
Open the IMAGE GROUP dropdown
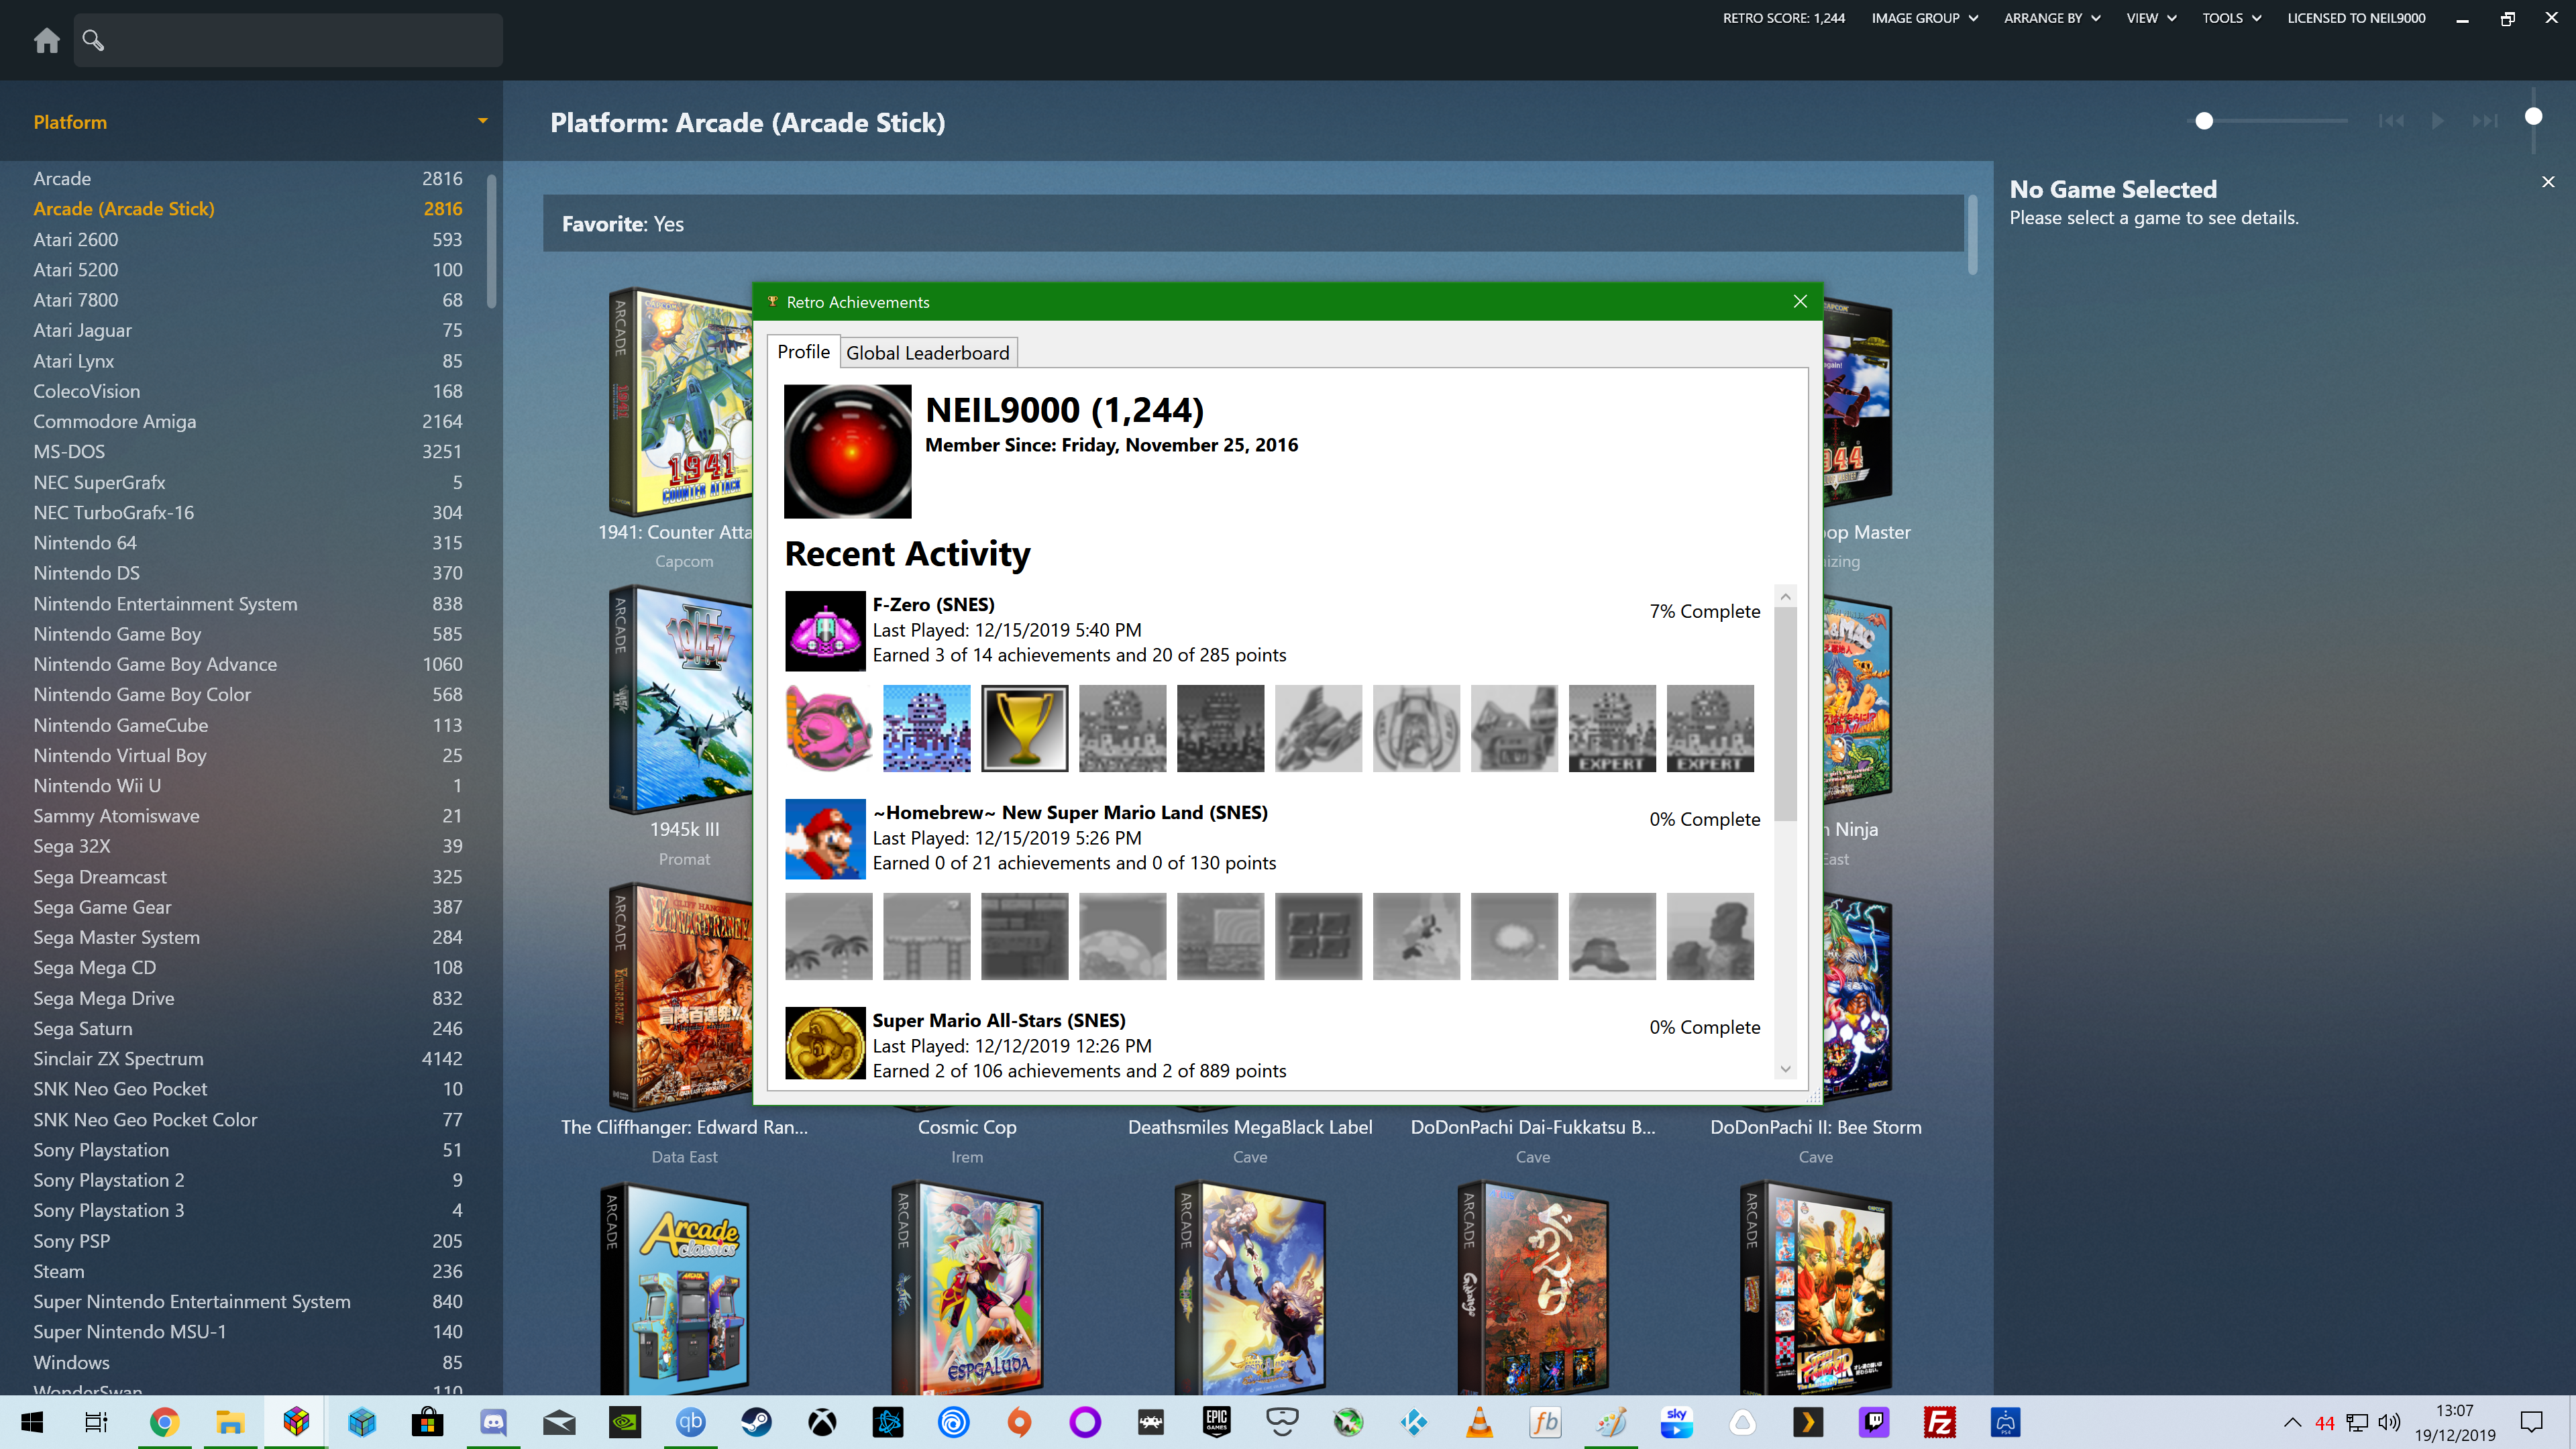click(x=1924, y=18)
